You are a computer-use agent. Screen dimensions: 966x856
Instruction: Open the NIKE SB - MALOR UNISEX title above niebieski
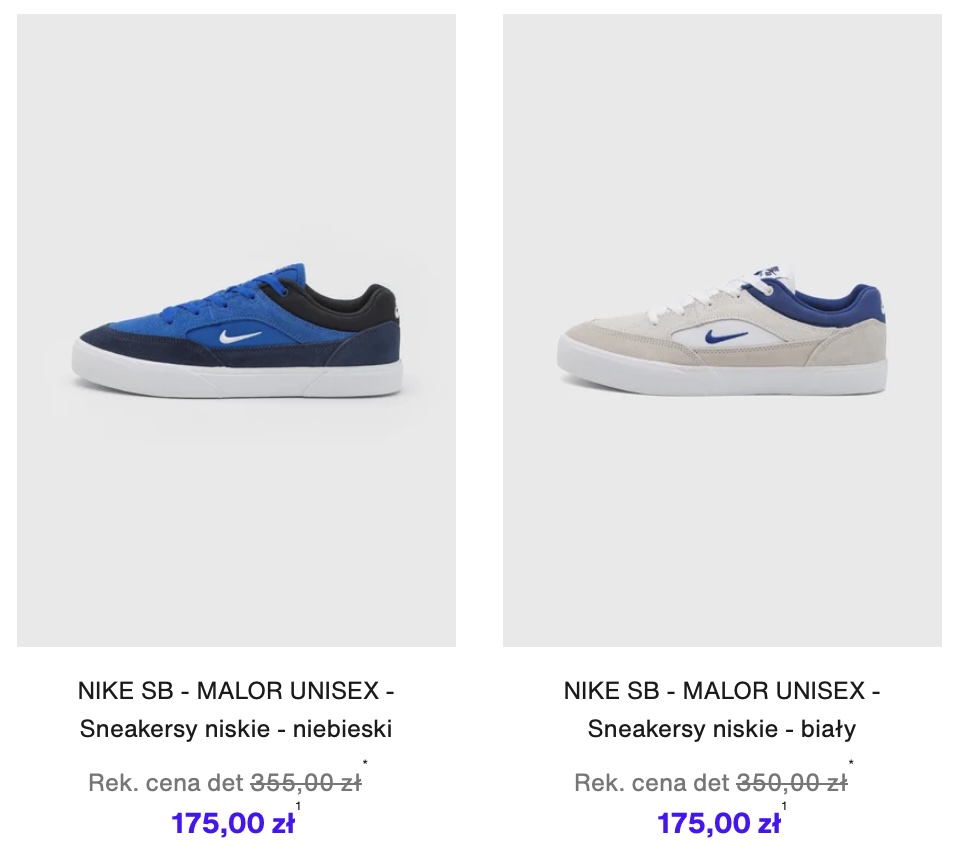tap(236, 691)
